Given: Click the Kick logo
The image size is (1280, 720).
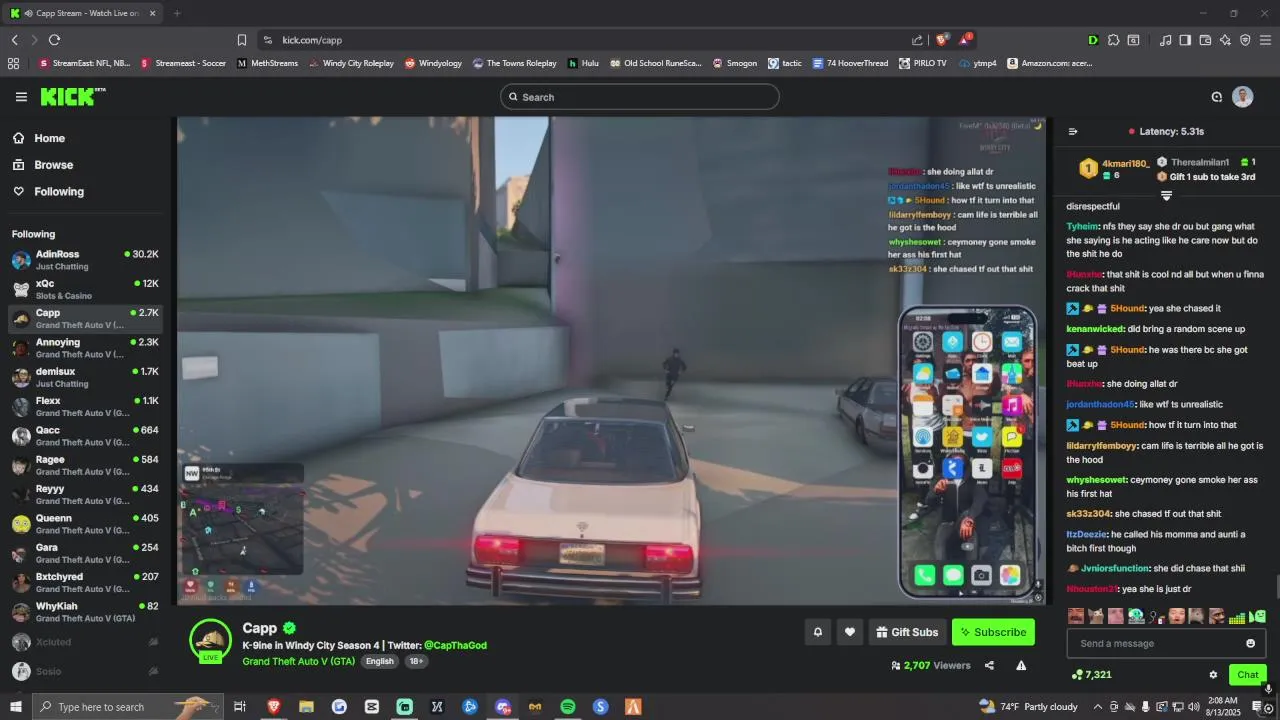Looking at the screenshot, I should pos(72,96).
